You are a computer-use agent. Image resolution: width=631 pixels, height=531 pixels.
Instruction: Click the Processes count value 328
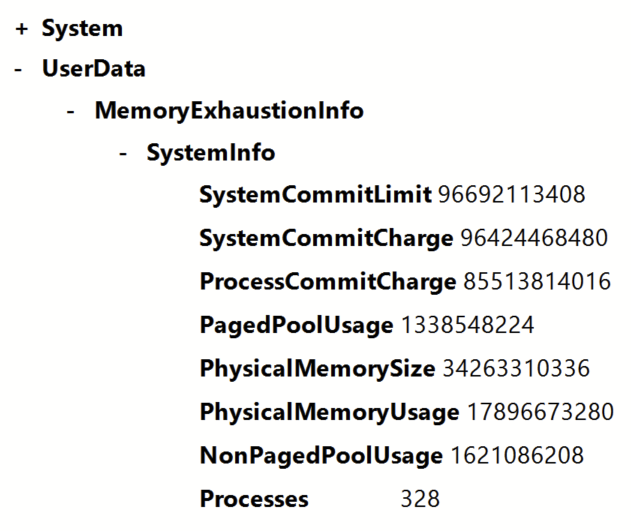point(420,499)
